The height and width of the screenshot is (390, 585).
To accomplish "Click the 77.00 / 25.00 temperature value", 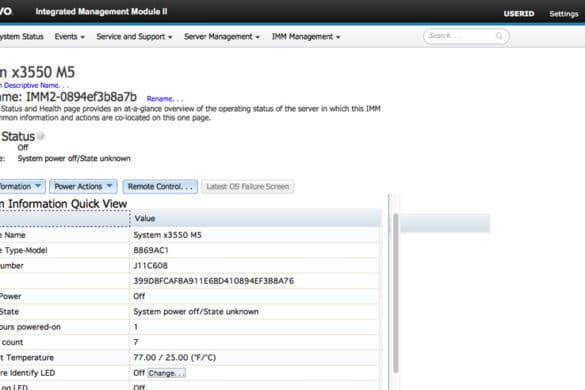I will pyautogui.click(x=175, y=358).
